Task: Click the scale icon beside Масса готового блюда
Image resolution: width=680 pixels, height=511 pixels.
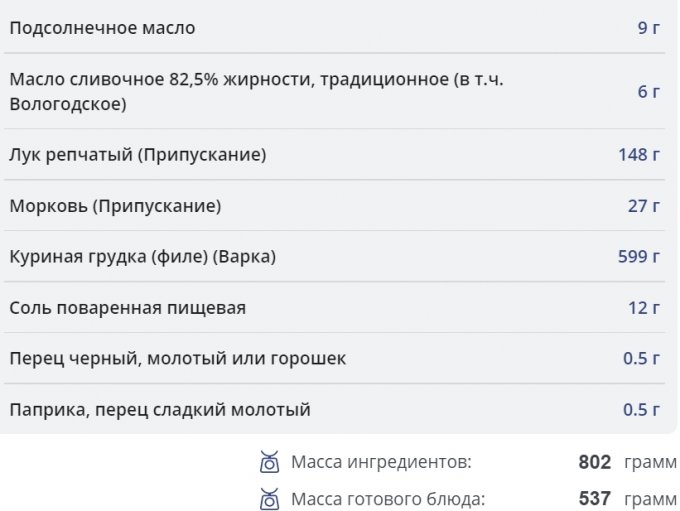Action: pyautogui.click(x=268, y=498)
